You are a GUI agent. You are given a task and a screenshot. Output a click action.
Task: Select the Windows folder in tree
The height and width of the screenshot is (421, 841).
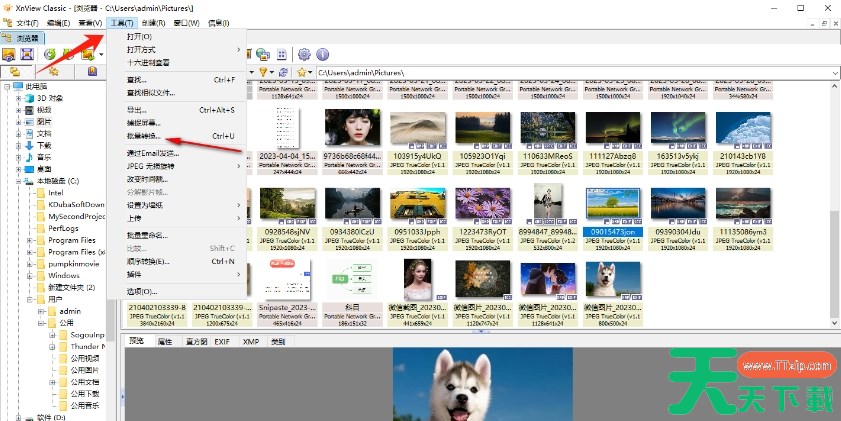coord(64,275)
